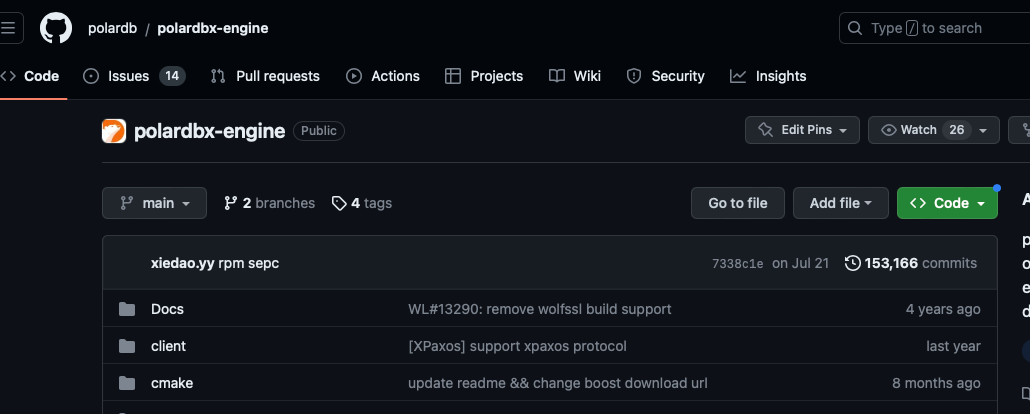
Task: Switch to the Actions tab
Action: pos(383,76)
